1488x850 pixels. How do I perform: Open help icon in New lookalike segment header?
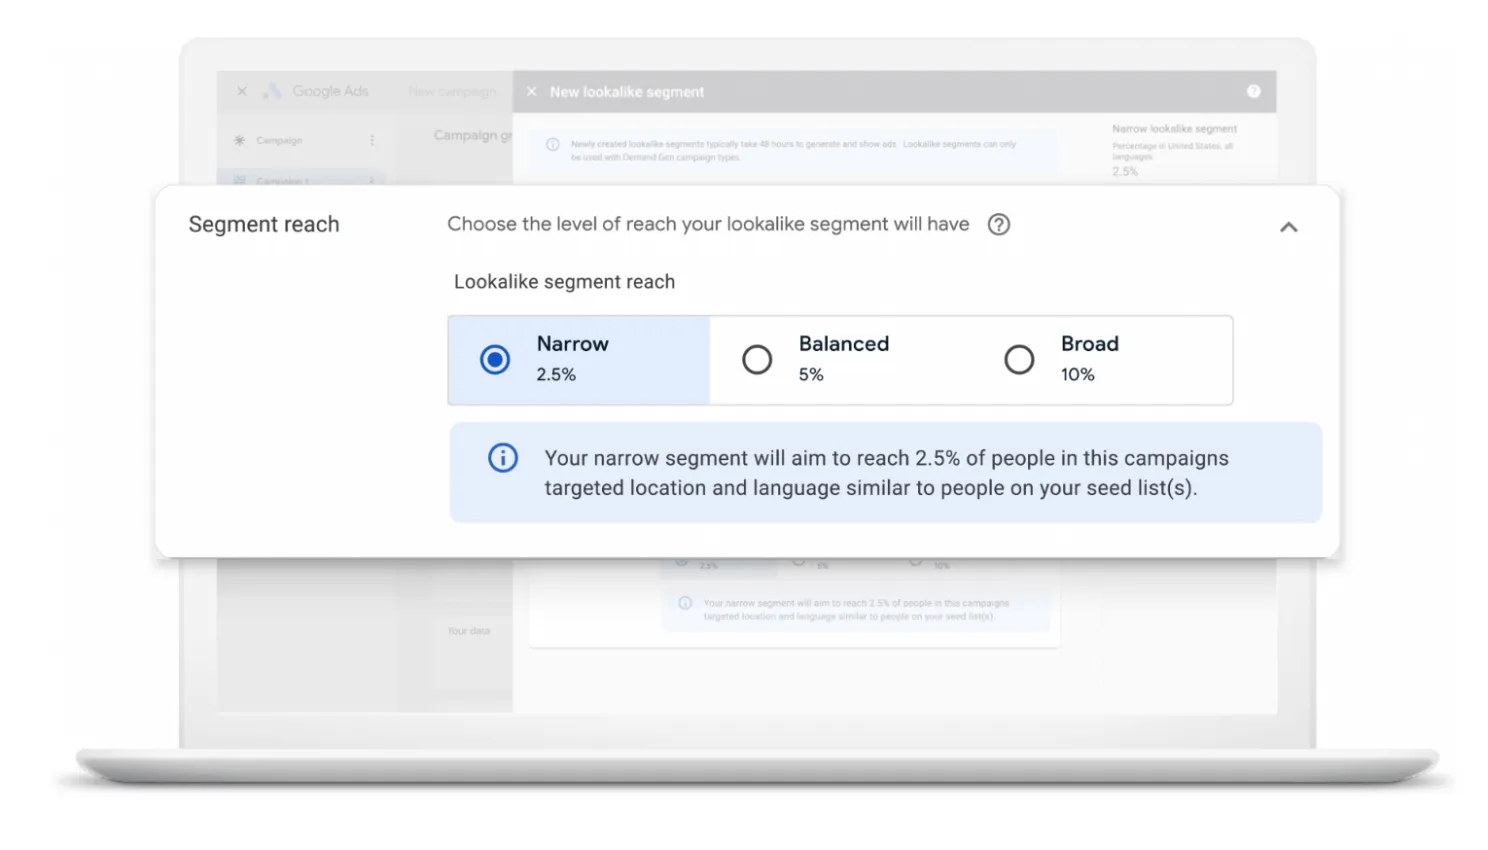click(1254, 92)
